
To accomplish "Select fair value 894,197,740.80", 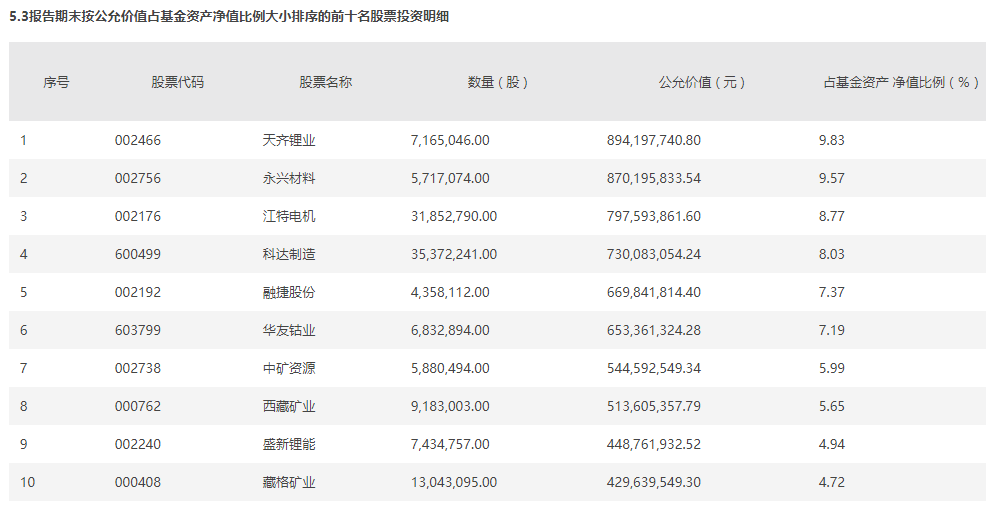I will coord(654,140).
